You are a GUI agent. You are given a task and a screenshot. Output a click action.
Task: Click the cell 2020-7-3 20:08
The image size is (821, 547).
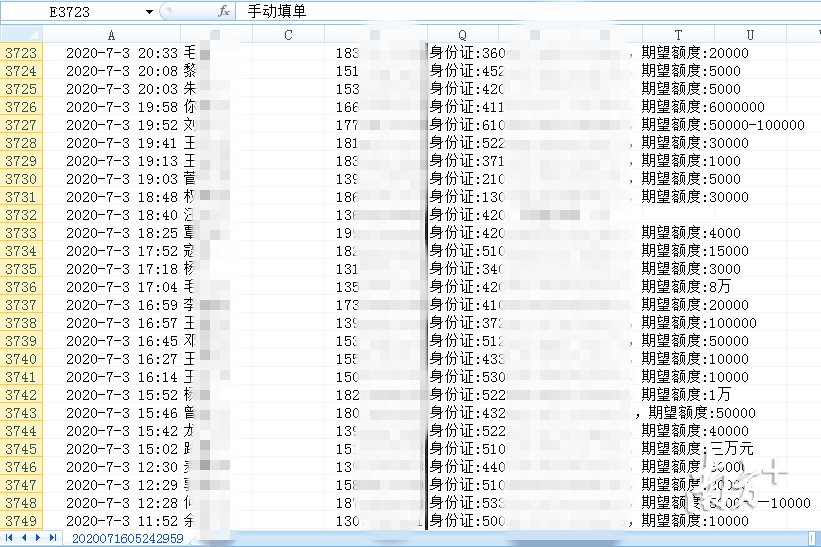click(x=112, y=71)
